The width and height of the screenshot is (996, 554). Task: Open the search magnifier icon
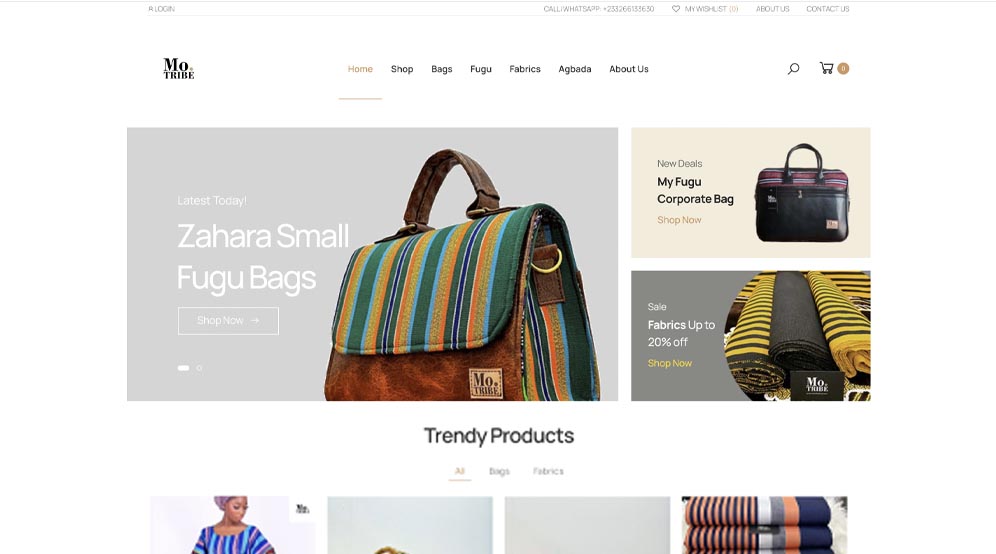pos(793,69)
